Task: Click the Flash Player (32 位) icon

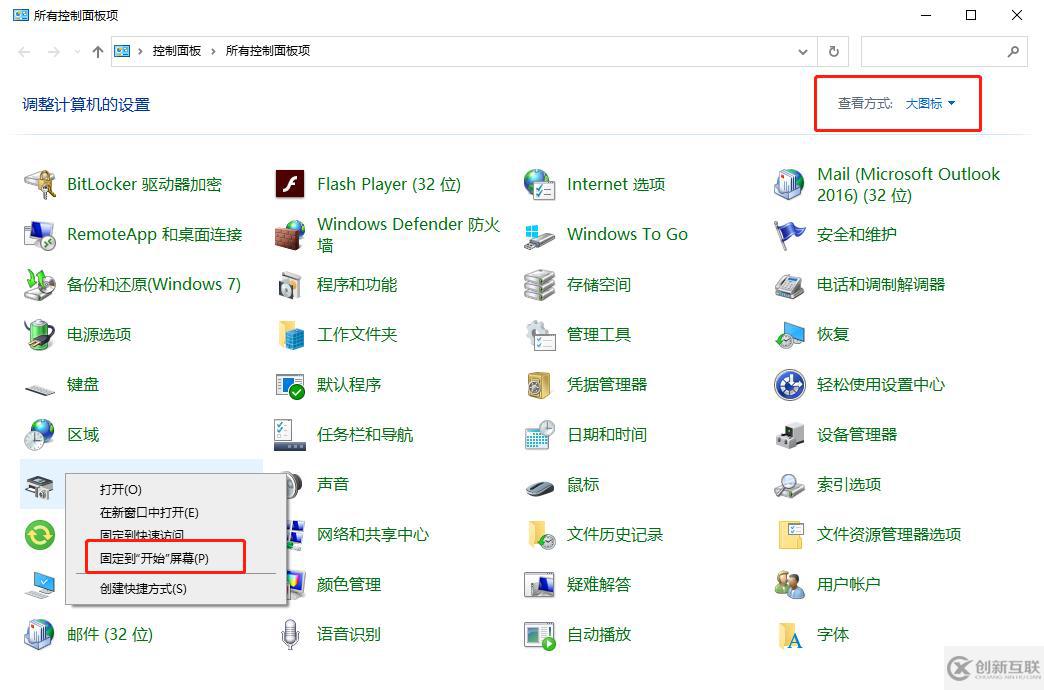Action: (290, 184)
